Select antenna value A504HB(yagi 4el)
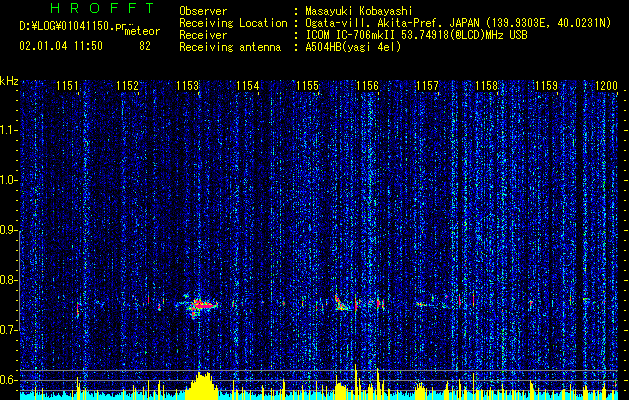This screenshot has height=400, width=629. pyautogui.click(x=353, y=47)
